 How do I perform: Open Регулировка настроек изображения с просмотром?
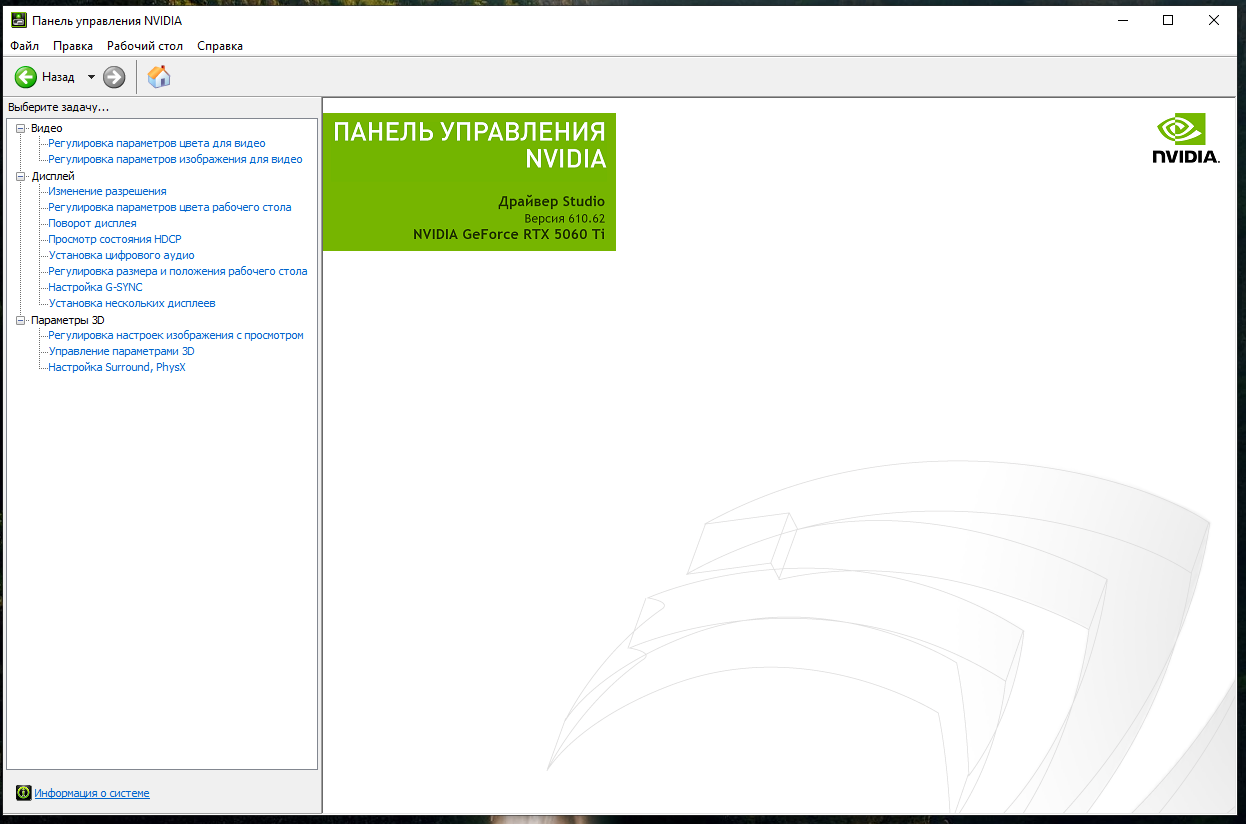point(176,335)
